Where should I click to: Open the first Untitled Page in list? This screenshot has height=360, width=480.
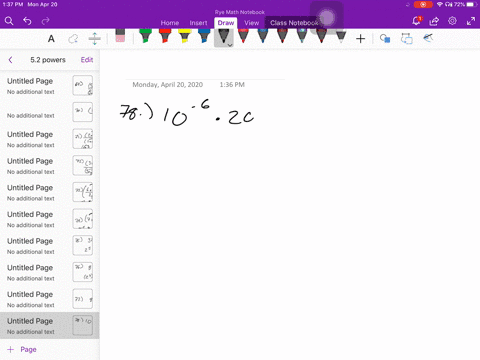point(50,86)
